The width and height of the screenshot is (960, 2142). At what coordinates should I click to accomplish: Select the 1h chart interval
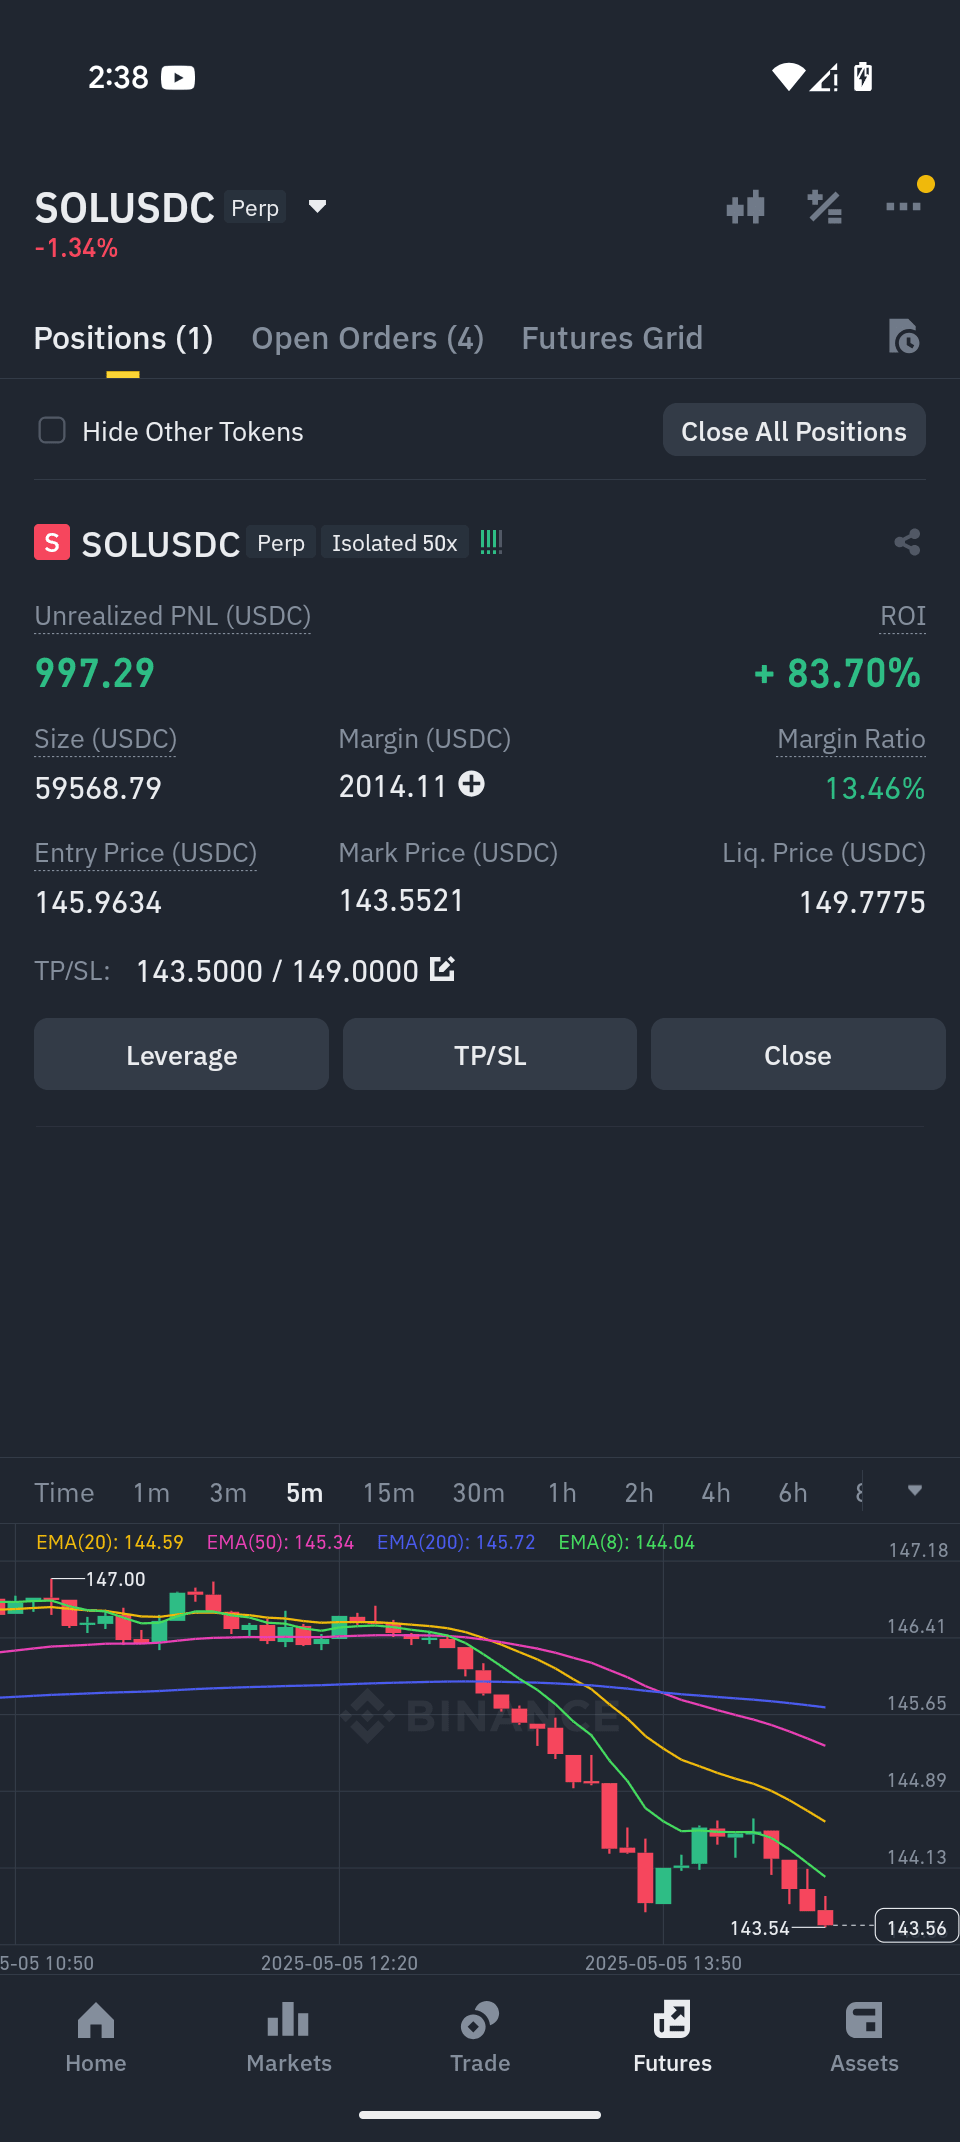(562, 1492)
